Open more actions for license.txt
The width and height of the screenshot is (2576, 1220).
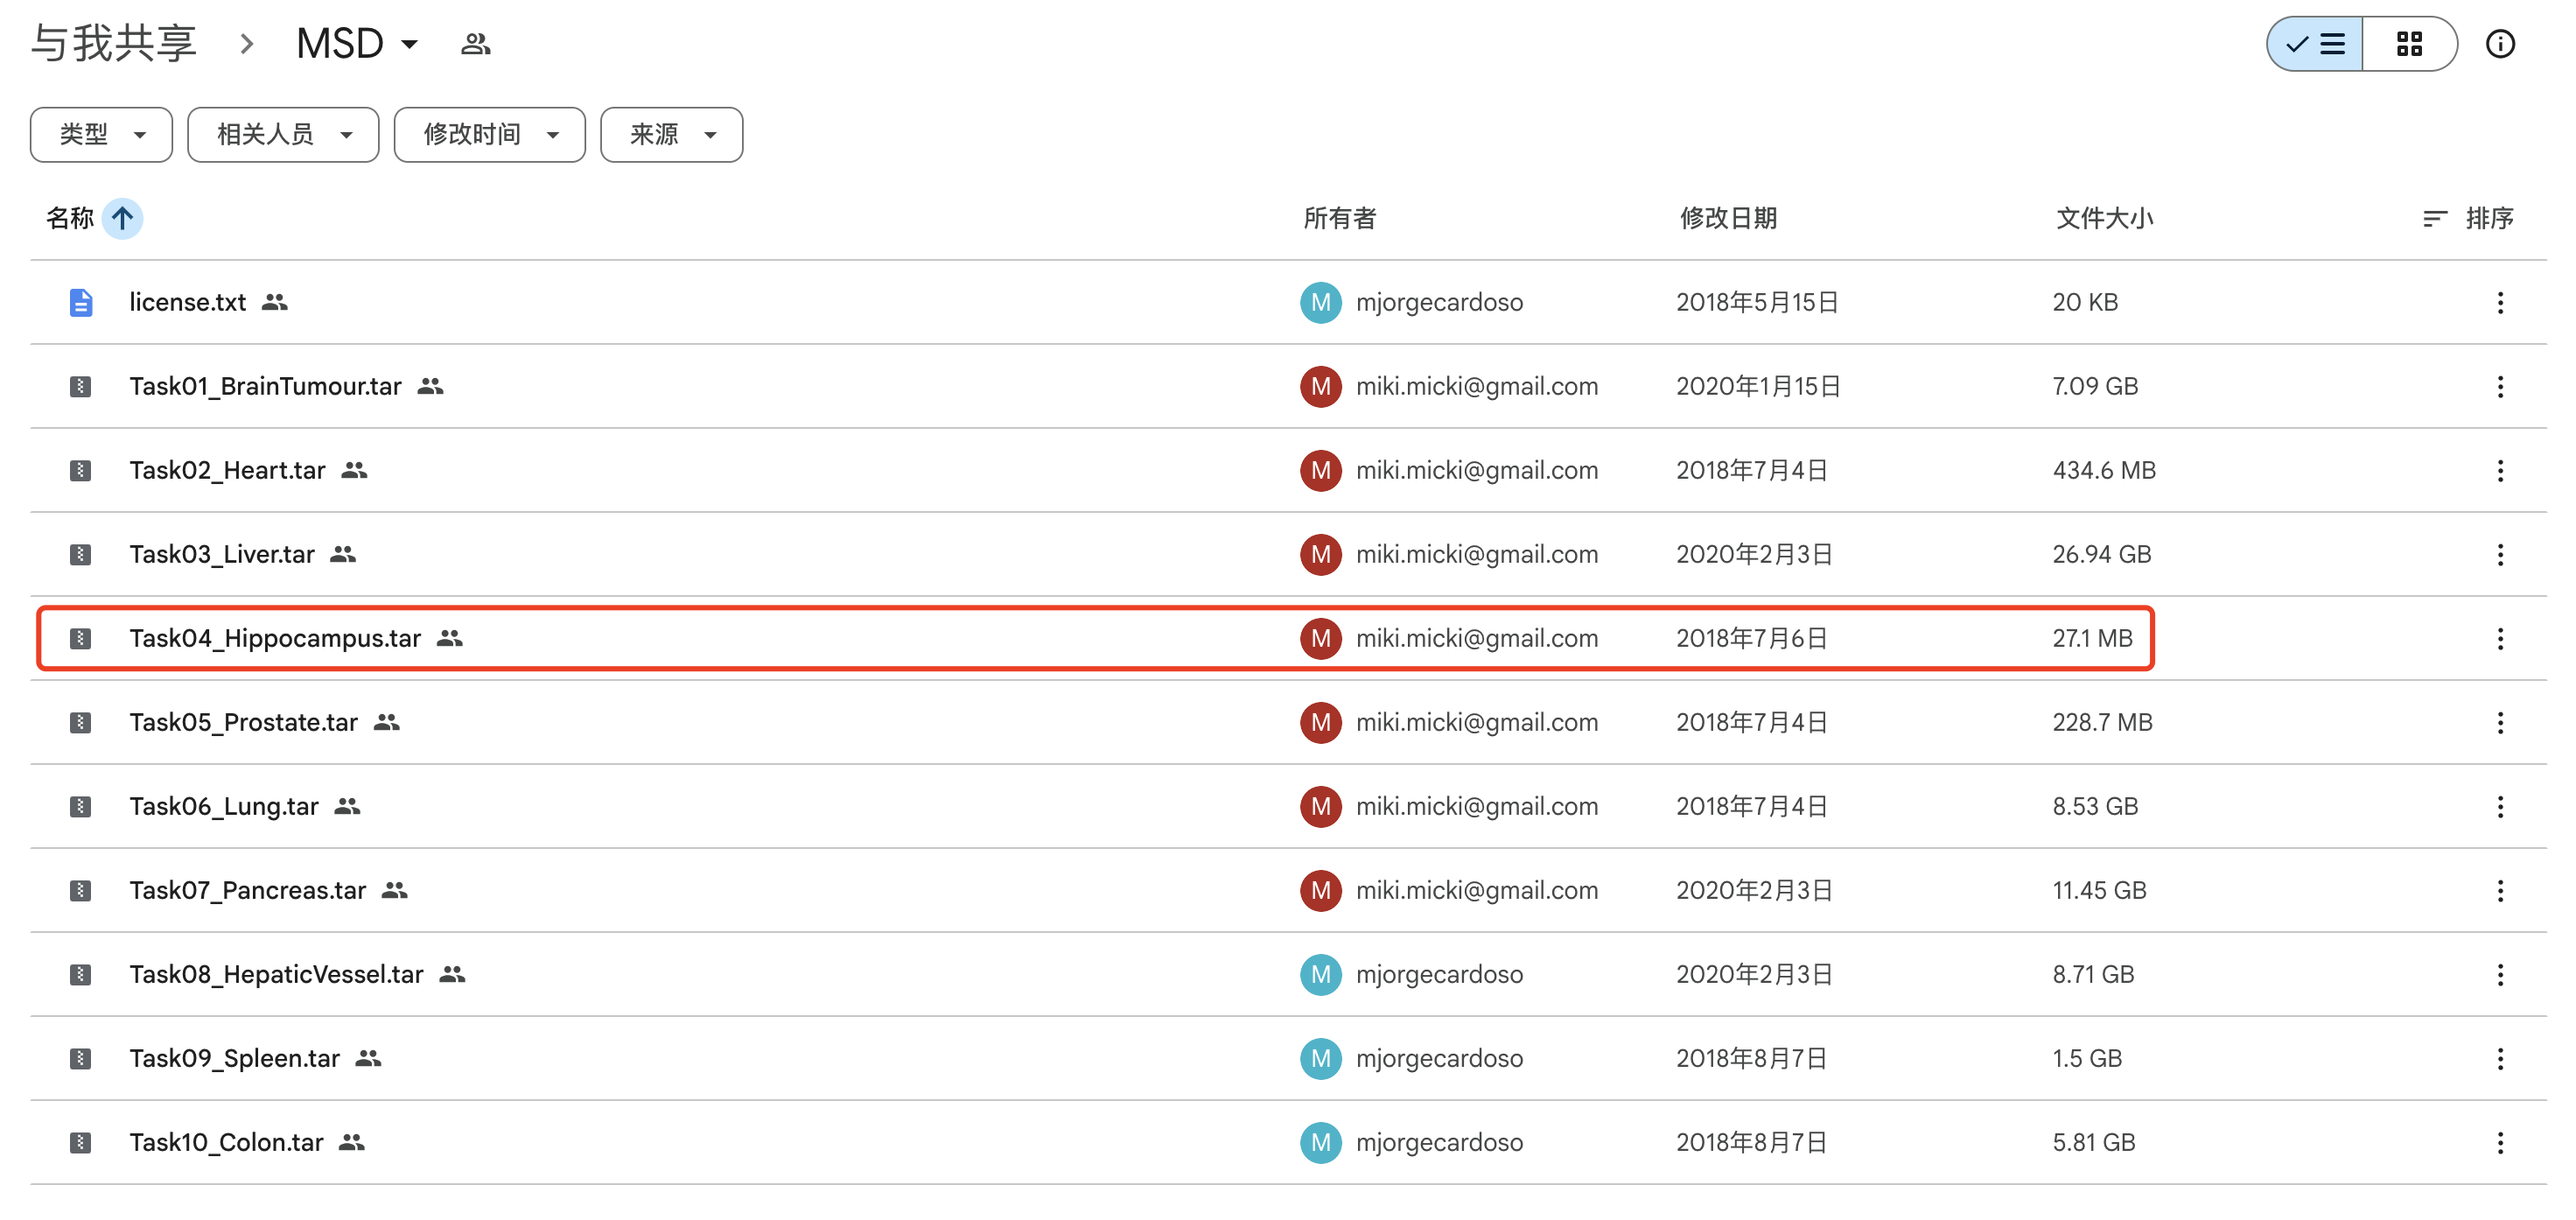click(x=2499, y=302)
